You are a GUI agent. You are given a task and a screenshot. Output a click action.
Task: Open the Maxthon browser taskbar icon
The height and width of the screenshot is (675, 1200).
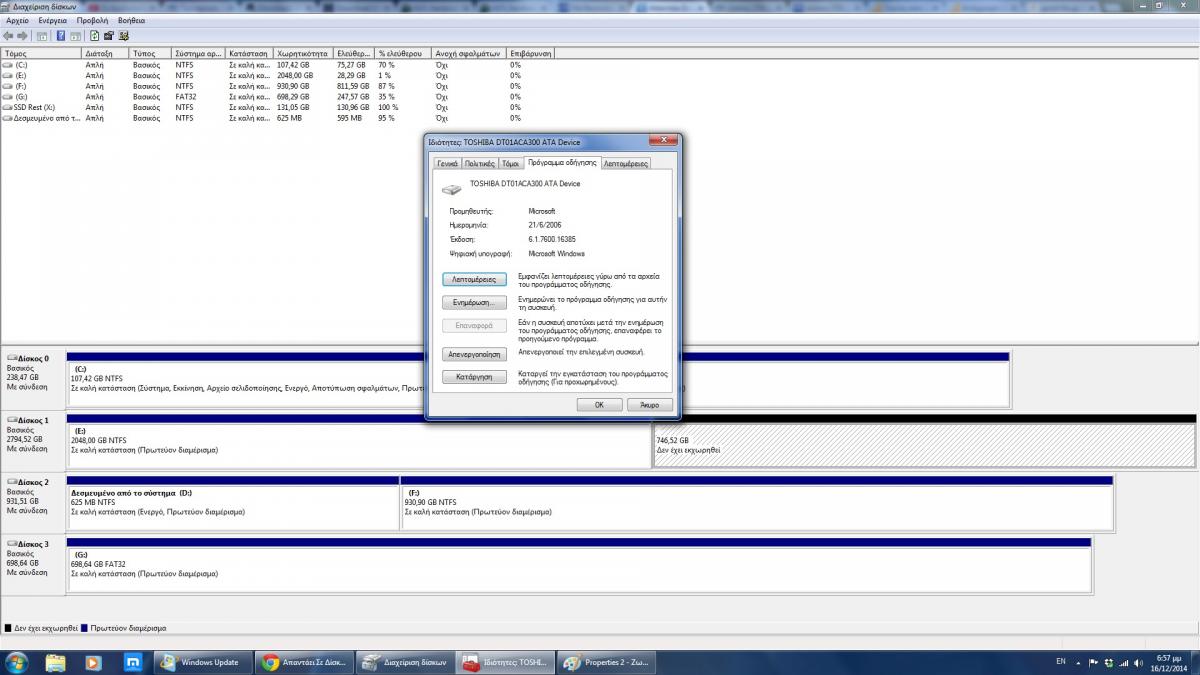tap(131, 662)
